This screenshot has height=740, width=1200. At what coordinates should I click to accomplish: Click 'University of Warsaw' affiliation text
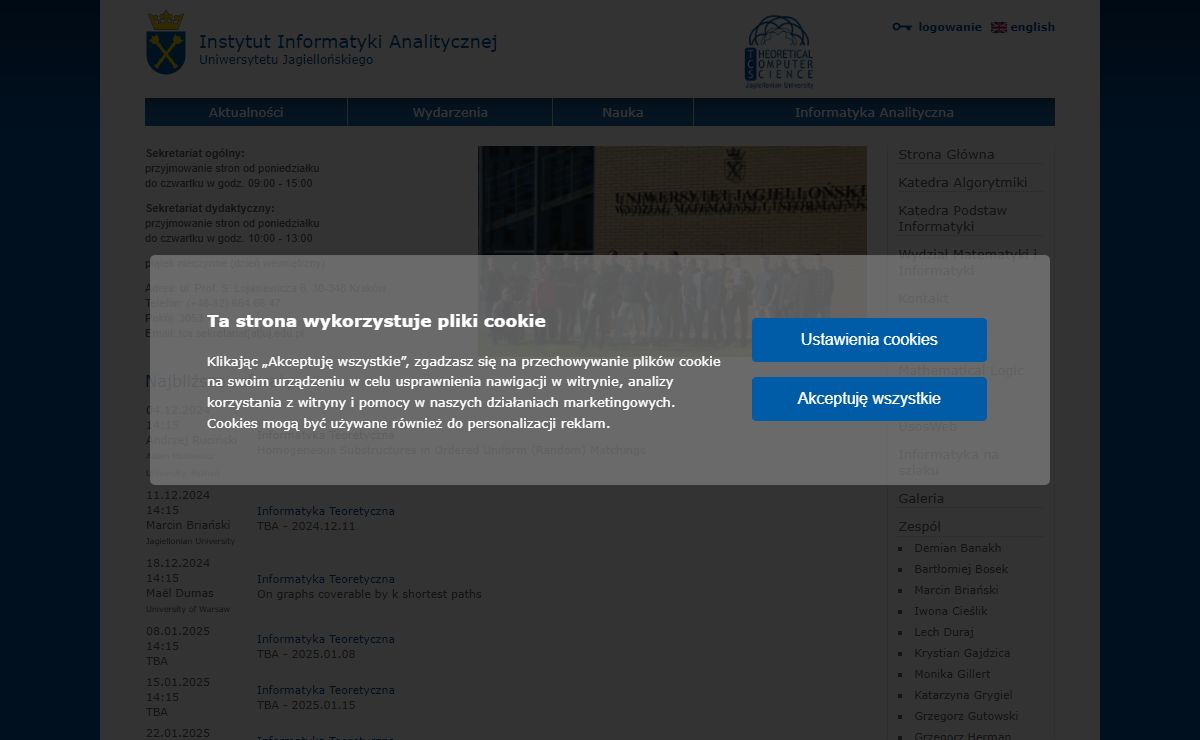tap(188, 609)
